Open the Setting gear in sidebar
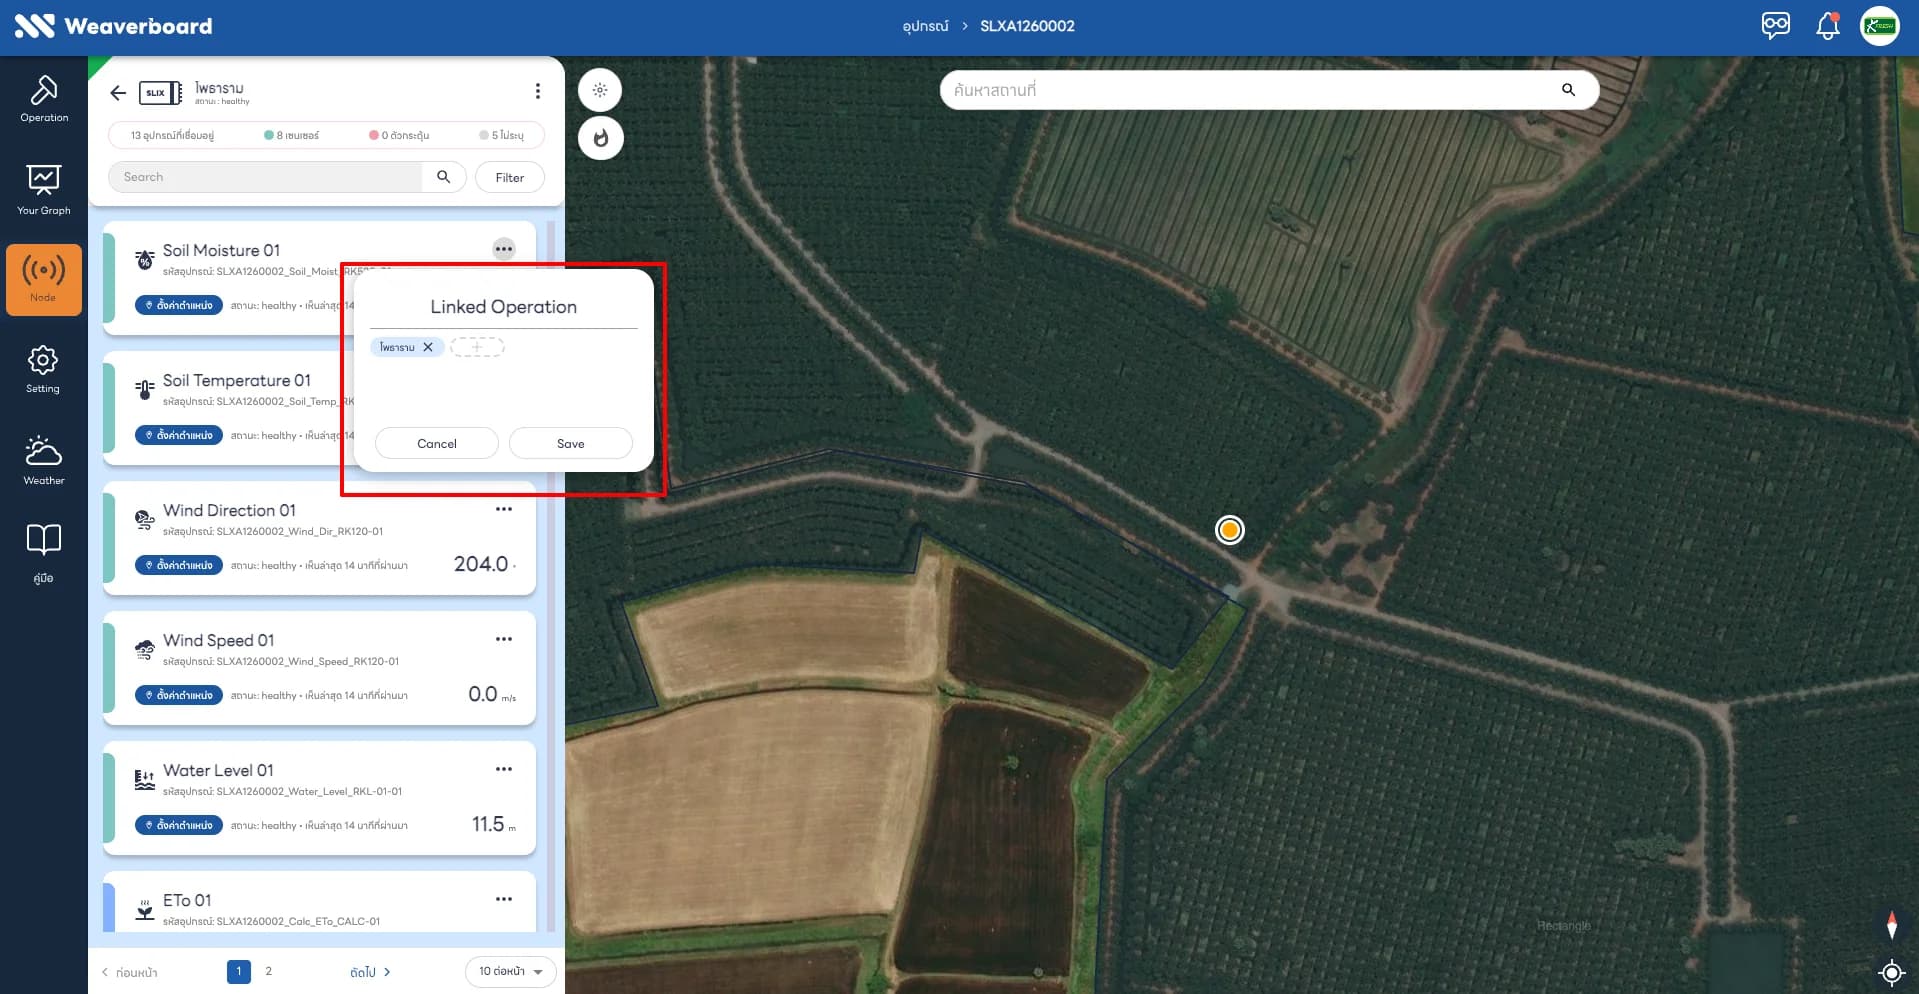This screenshot has height=994, width=1919. click(x=43, y=369)
